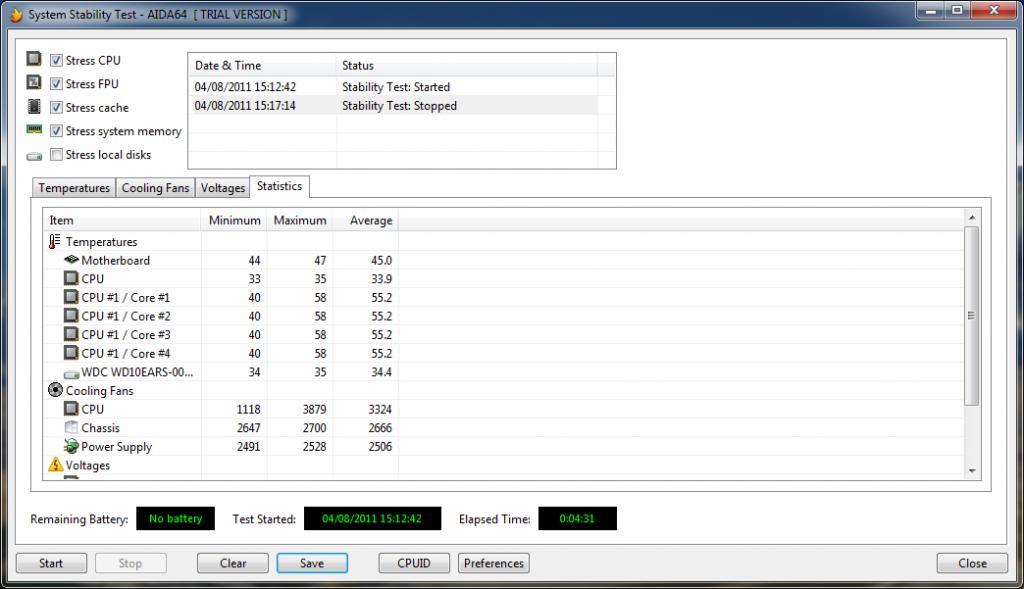Click the chip icon of the CPU fan row
The image size is (1024, 589).
(71, 408)
